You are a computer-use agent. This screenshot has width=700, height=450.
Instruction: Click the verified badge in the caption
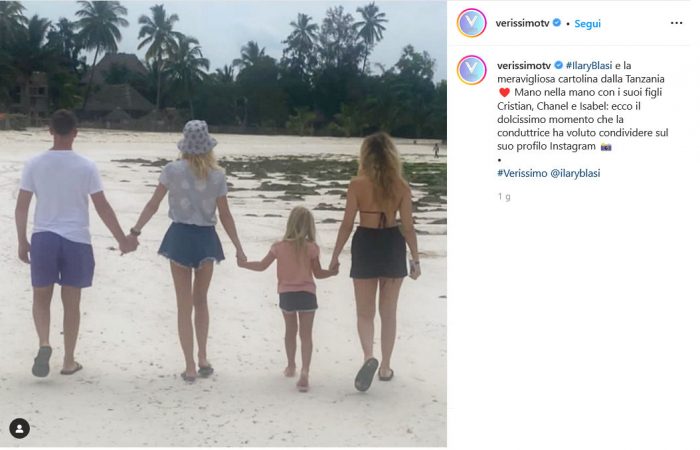(558, 65)
